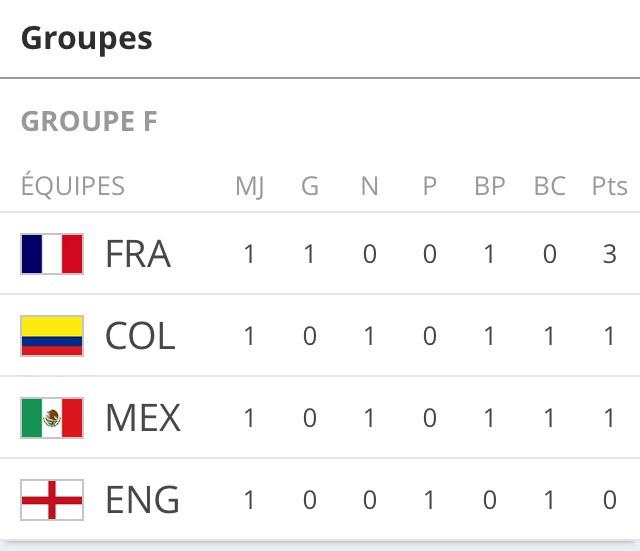Click England's points value of 0

(x=609, y=500)
